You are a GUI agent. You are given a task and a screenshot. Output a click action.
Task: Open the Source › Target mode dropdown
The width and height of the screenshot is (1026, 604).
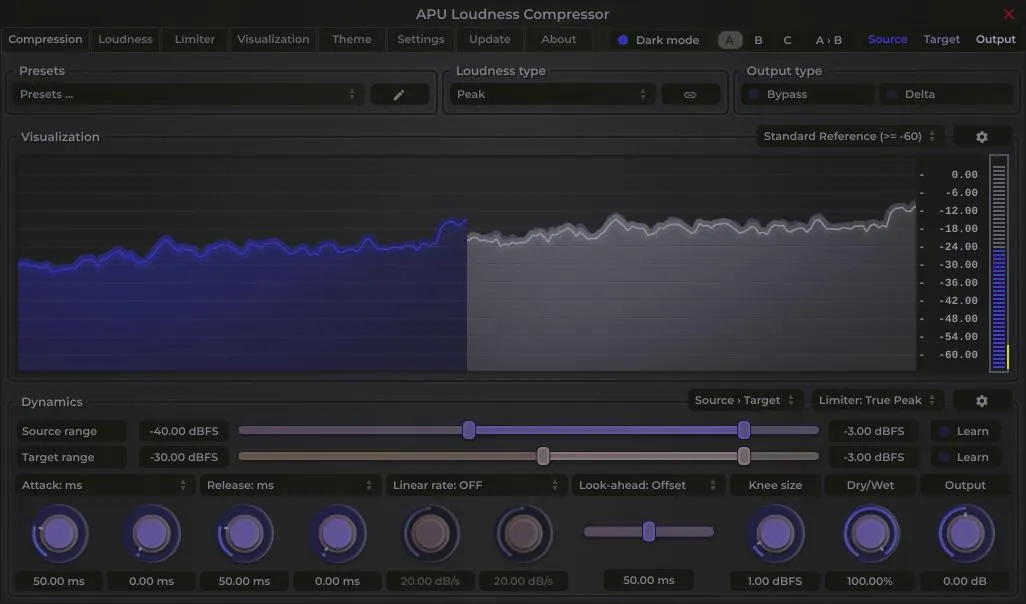(745, 399)
